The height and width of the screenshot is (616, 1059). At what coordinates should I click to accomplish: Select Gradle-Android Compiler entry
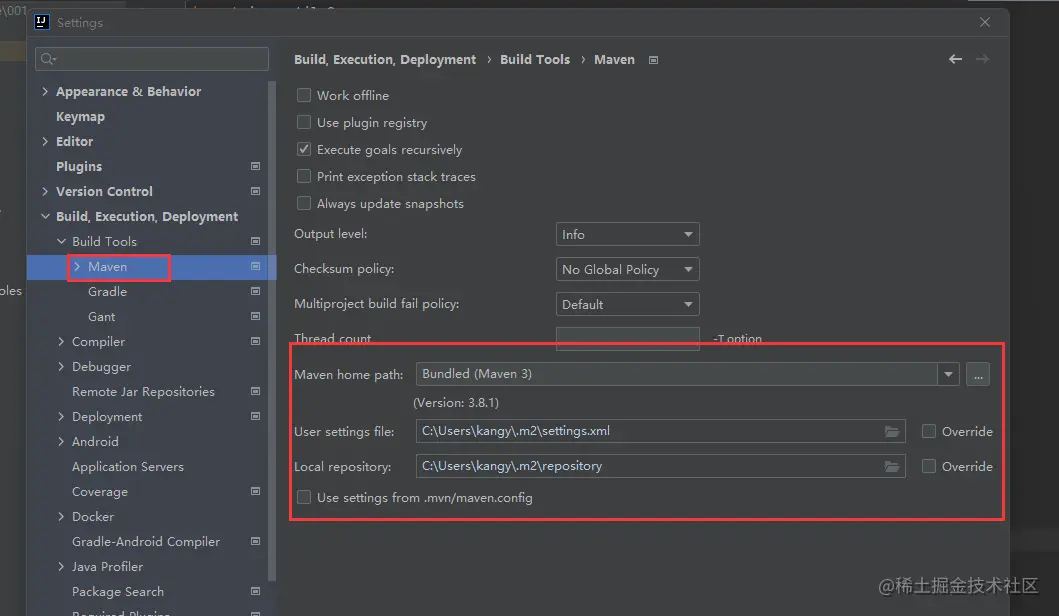pos(146,541)
